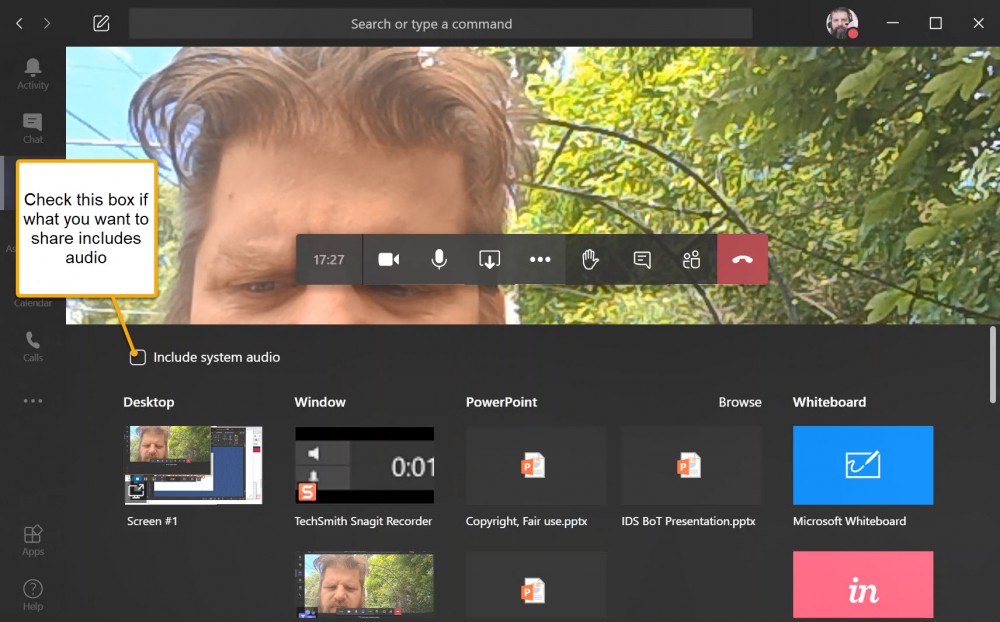The width and height of the screenshot is (1000, 622).
Task: Open the more meeting actions menu
Action: pos(540,259)
